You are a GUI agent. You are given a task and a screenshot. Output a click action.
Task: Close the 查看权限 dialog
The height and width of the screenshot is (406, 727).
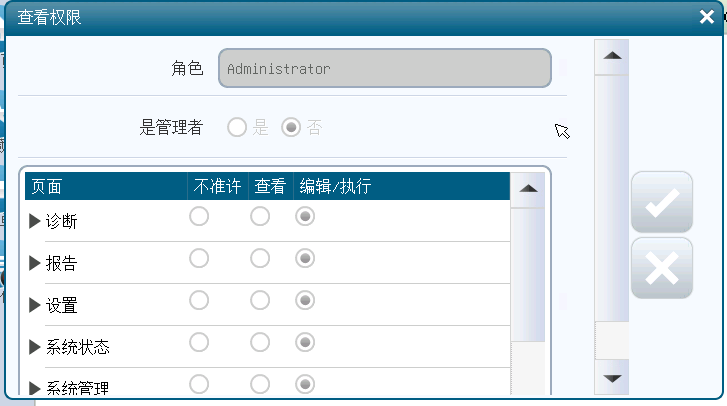(706, 17)
